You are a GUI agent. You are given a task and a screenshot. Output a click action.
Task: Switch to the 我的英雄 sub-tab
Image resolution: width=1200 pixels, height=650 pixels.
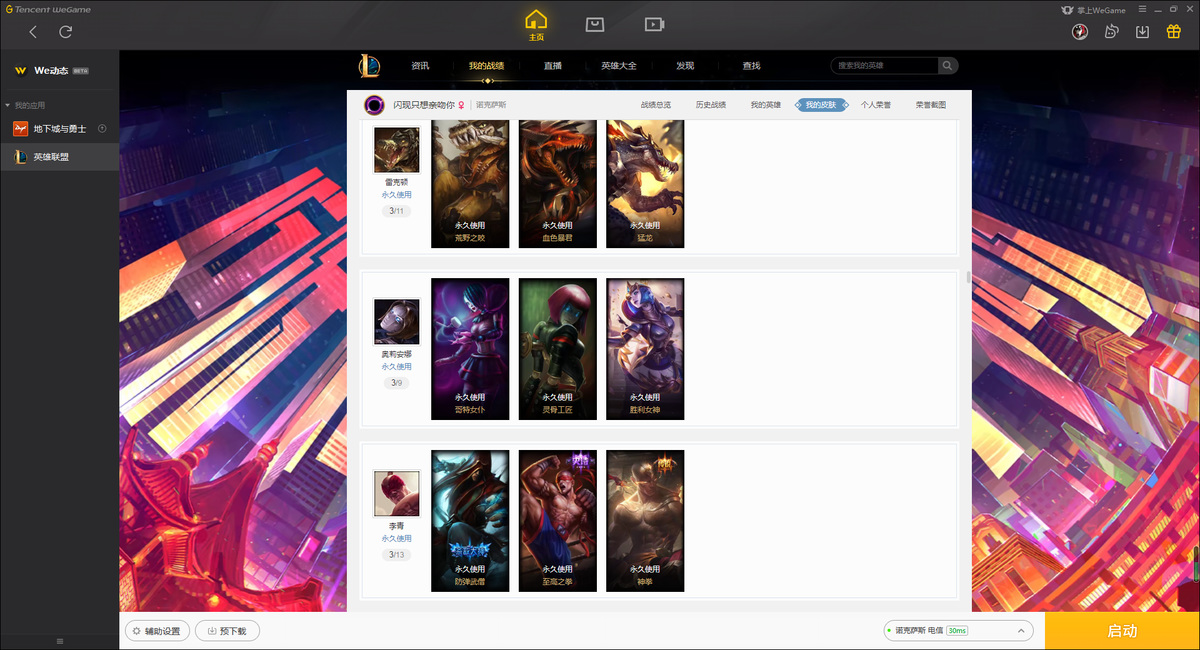click(x=766, y=105)
